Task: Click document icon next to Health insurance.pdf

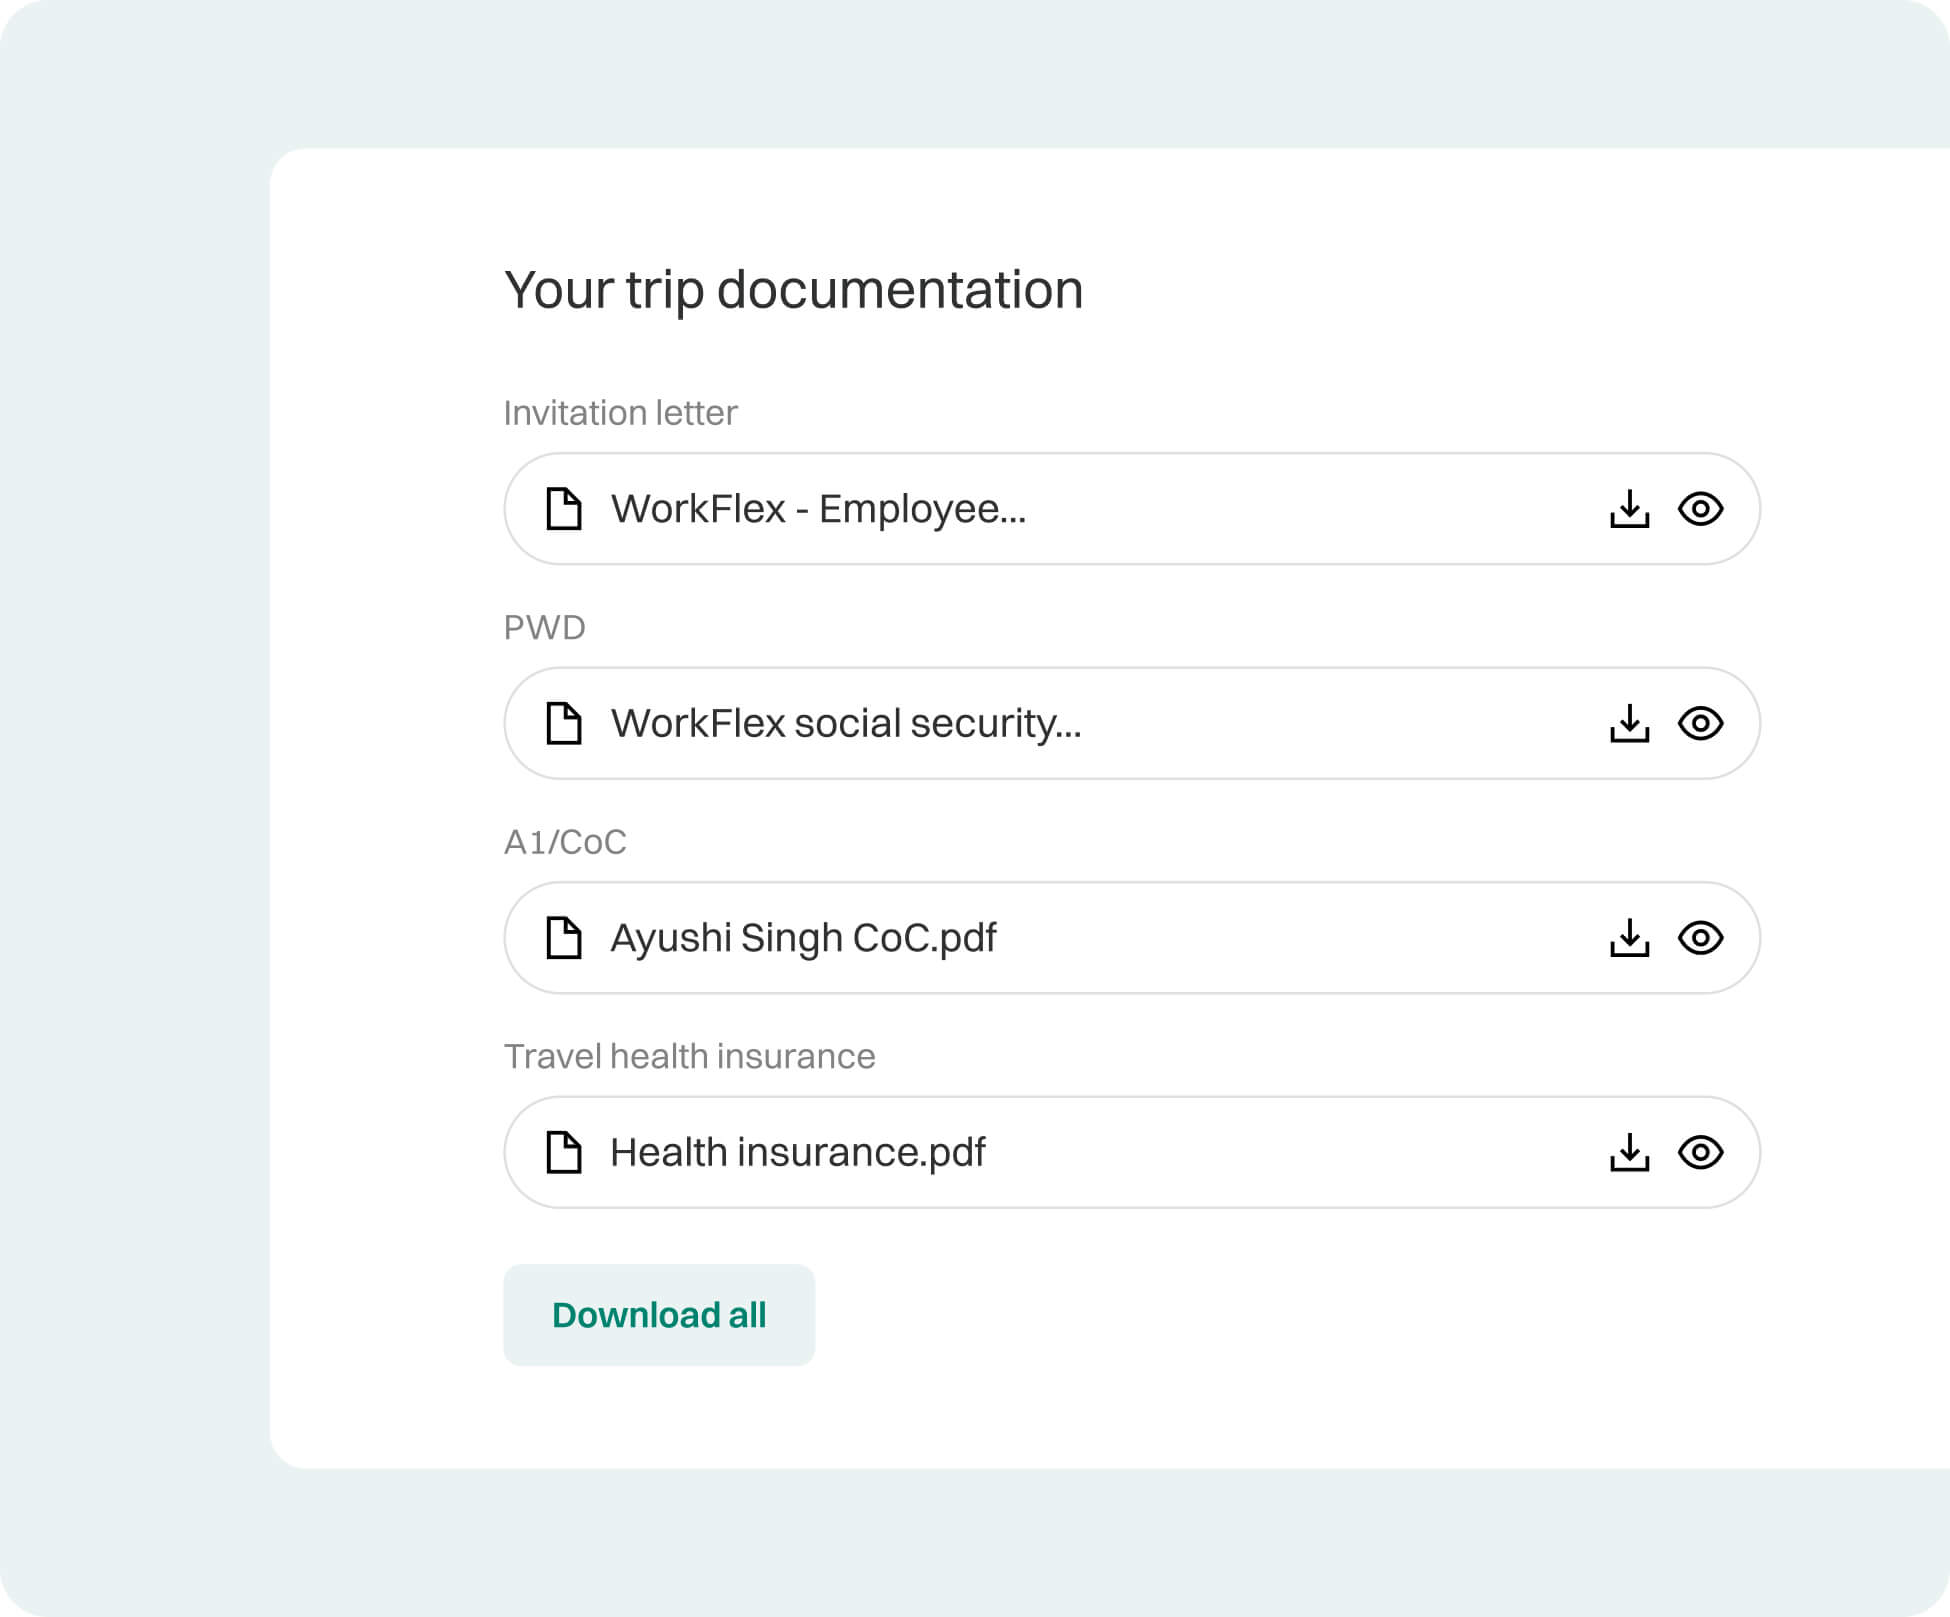Action: coord(564,1152)
